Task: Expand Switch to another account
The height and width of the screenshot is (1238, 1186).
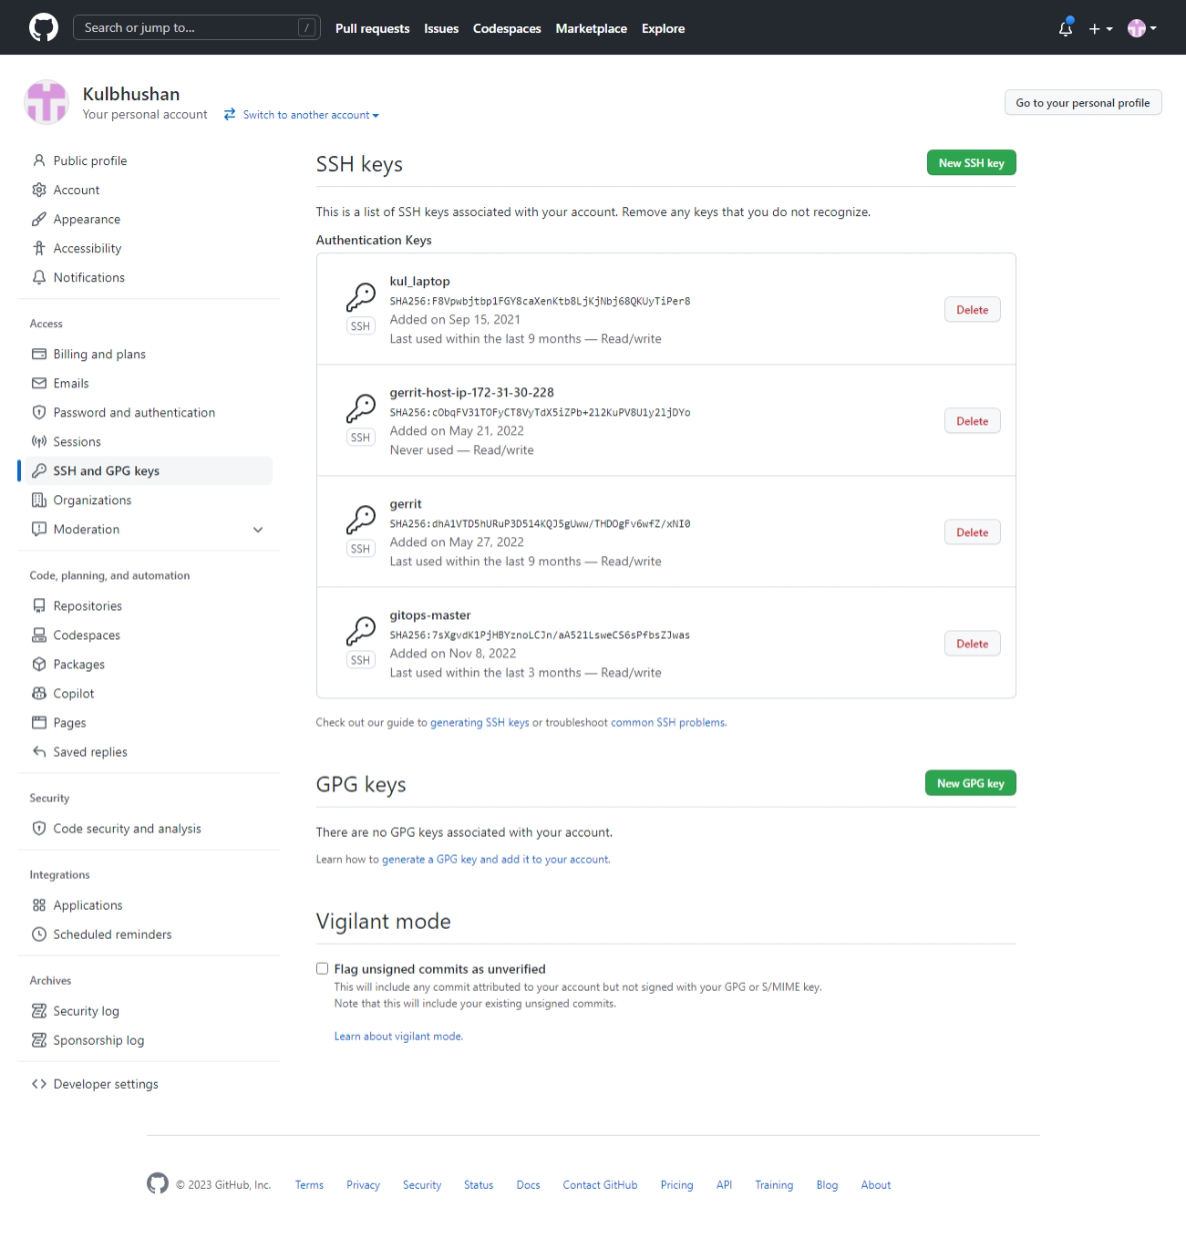Action: pos(301,114)
